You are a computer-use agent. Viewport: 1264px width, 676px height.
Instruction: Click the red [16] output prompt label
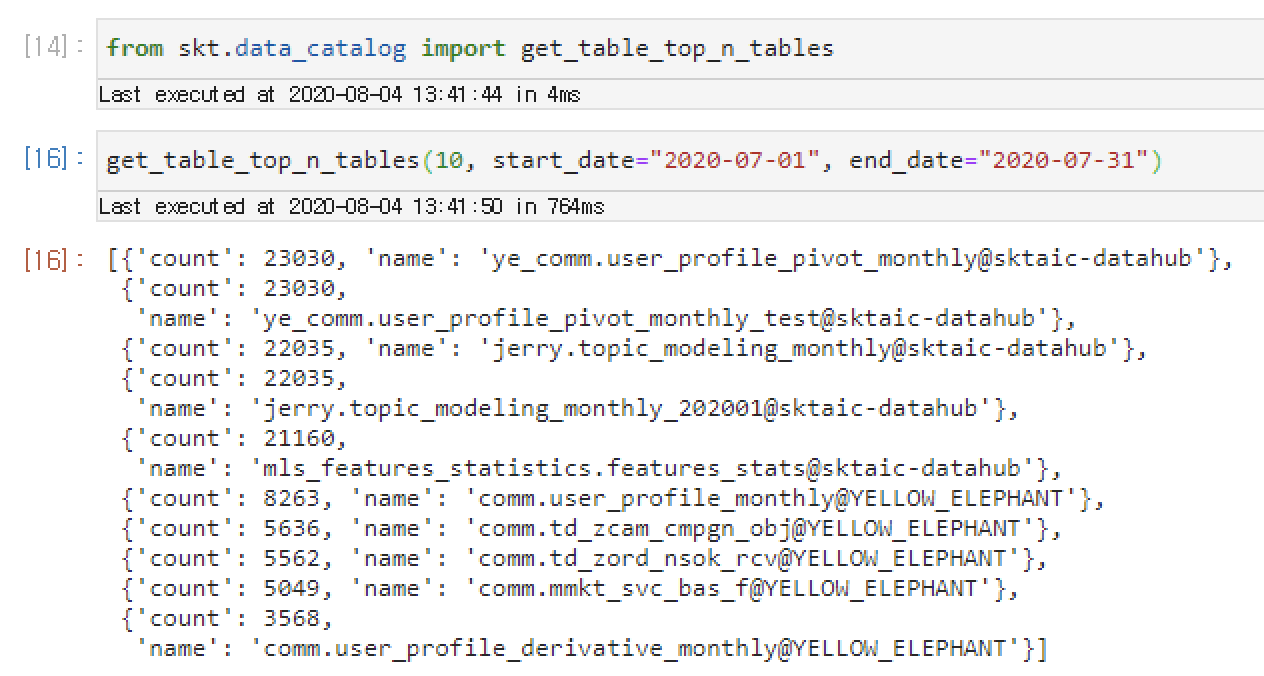click(x=52, y=259)
